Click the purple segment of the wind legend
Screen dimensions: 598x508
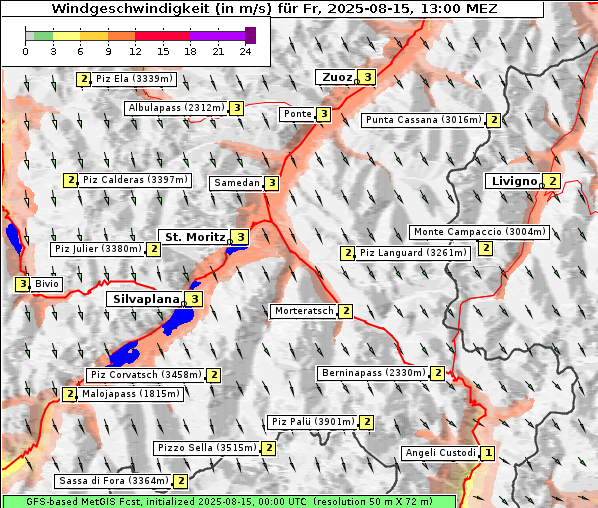coord(217,36)
